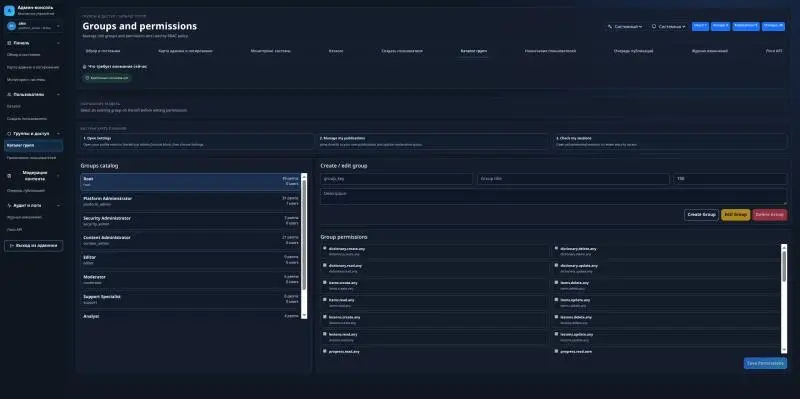This screenshot has width=800, height=399.
Task: Switch to the Карта админки tab
Action: tap(186, 51)
